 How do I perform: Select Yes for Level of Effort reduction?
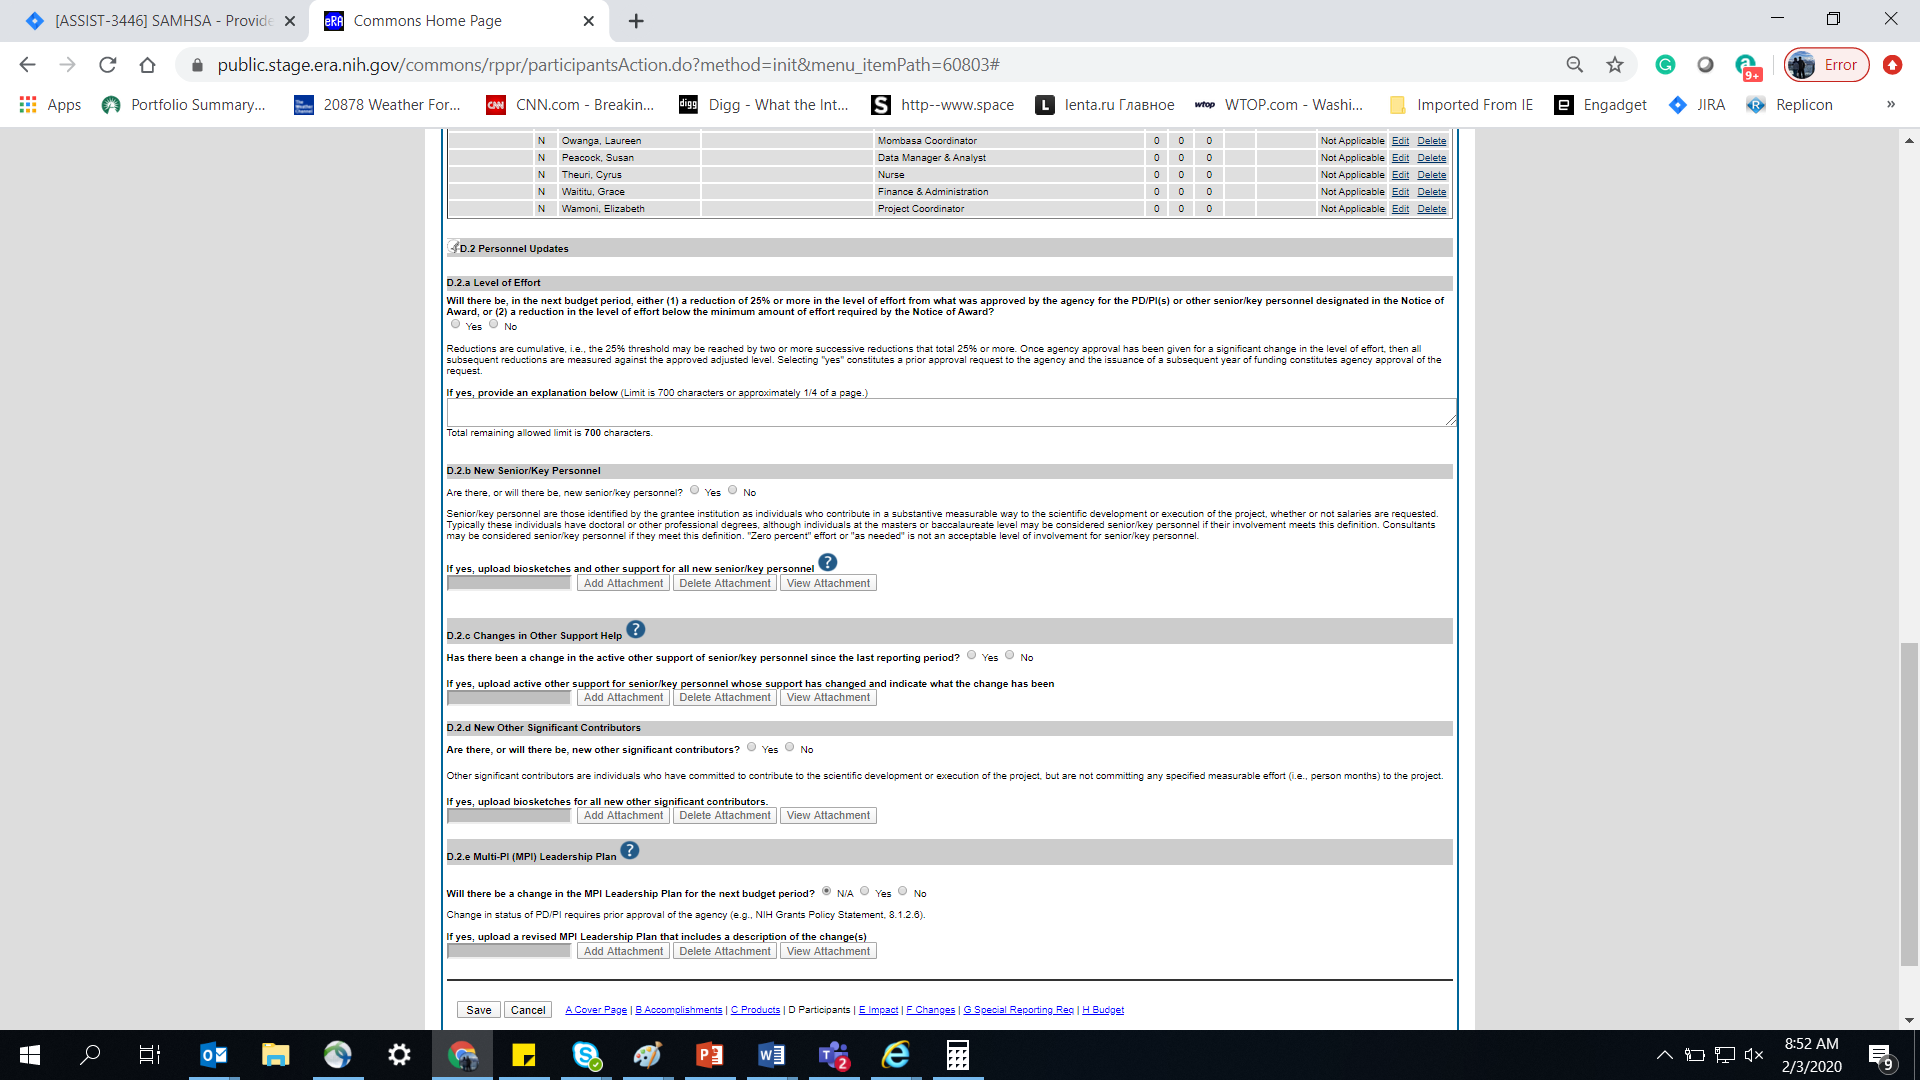pyautogui.click(x=456, y=324)
